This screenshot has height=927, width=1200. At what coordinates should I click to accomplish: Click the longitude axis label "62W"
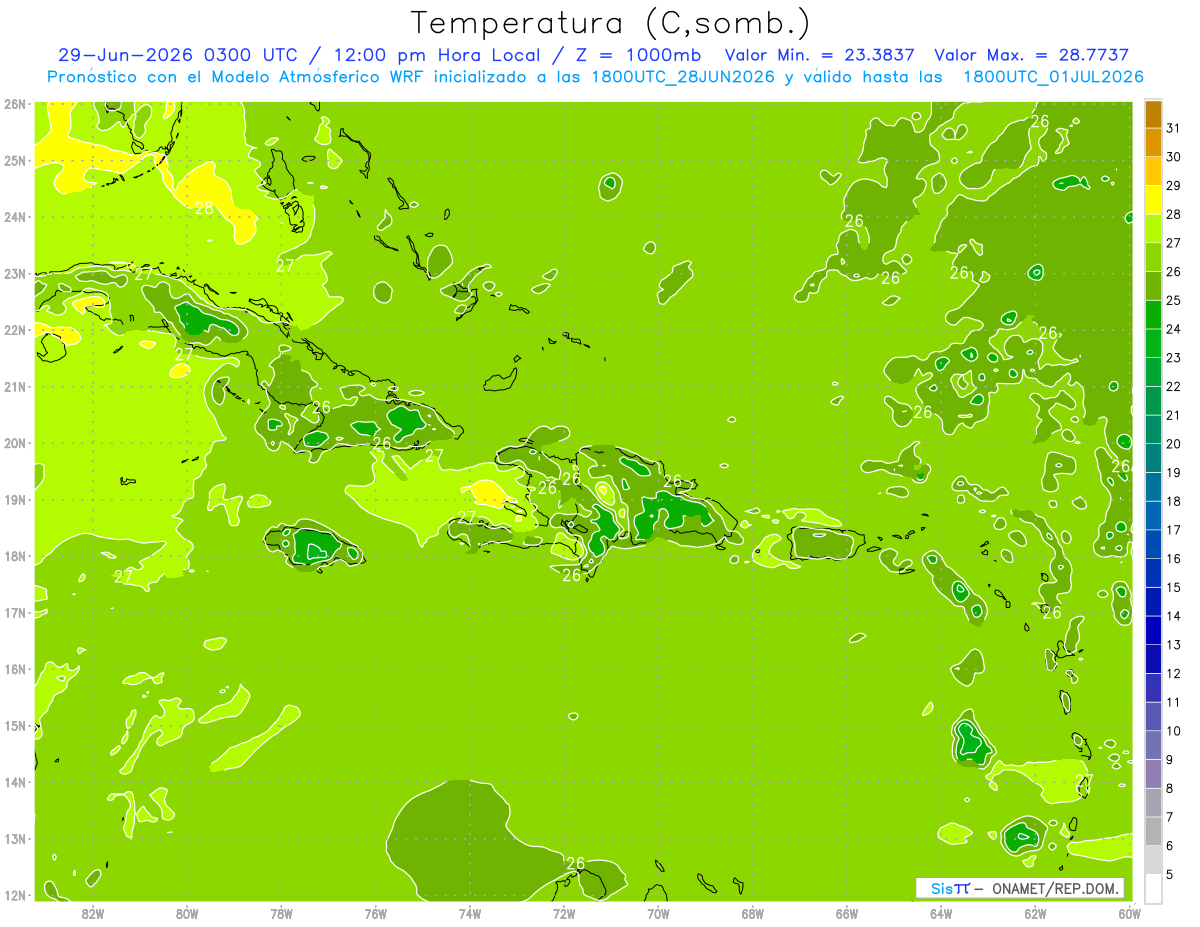point(1035,913)
